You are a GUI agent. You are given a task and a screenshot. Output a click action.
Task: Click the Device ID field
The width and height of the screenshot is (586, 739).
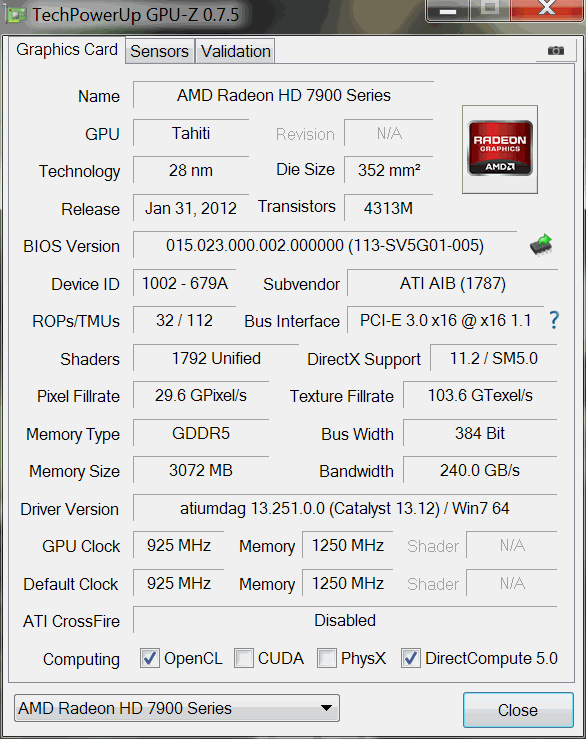184,283
